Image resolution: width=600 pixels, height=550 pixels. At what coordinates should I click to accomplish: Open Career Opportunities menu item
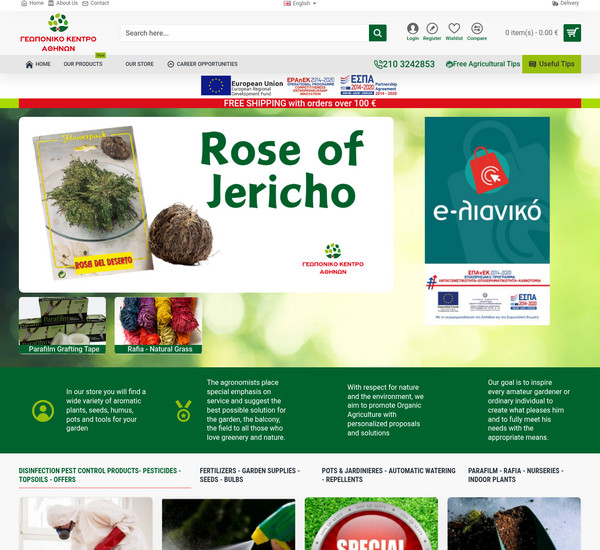click(202, 64)
